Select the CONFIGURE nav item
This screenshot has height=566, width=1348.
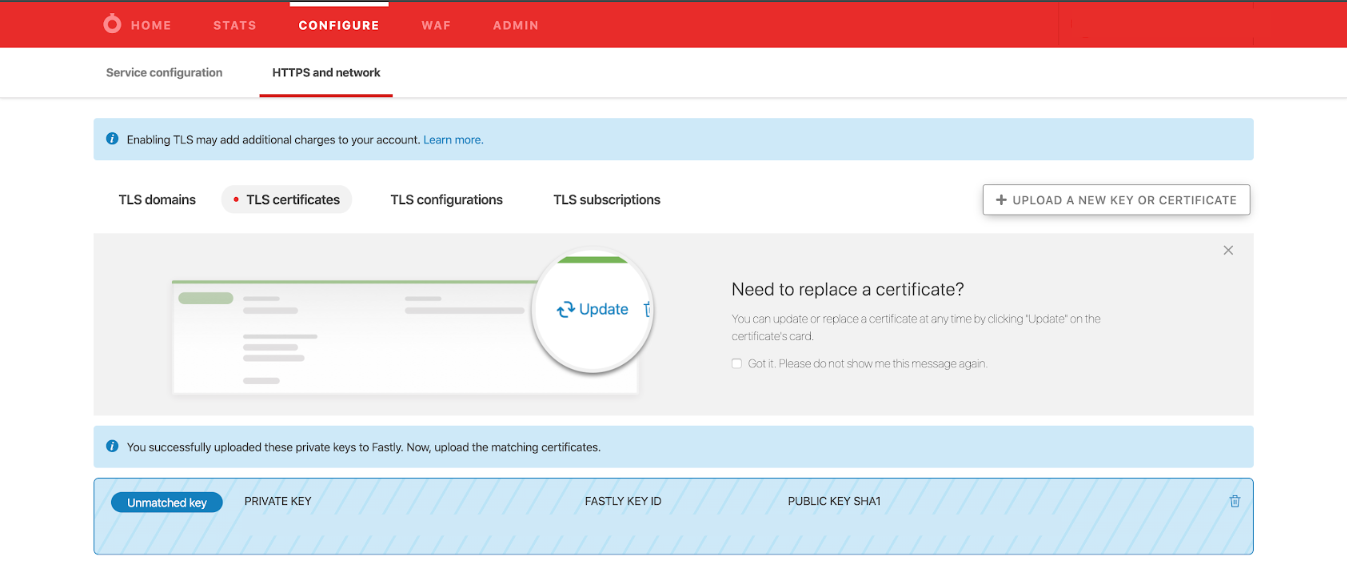(339, 25)
